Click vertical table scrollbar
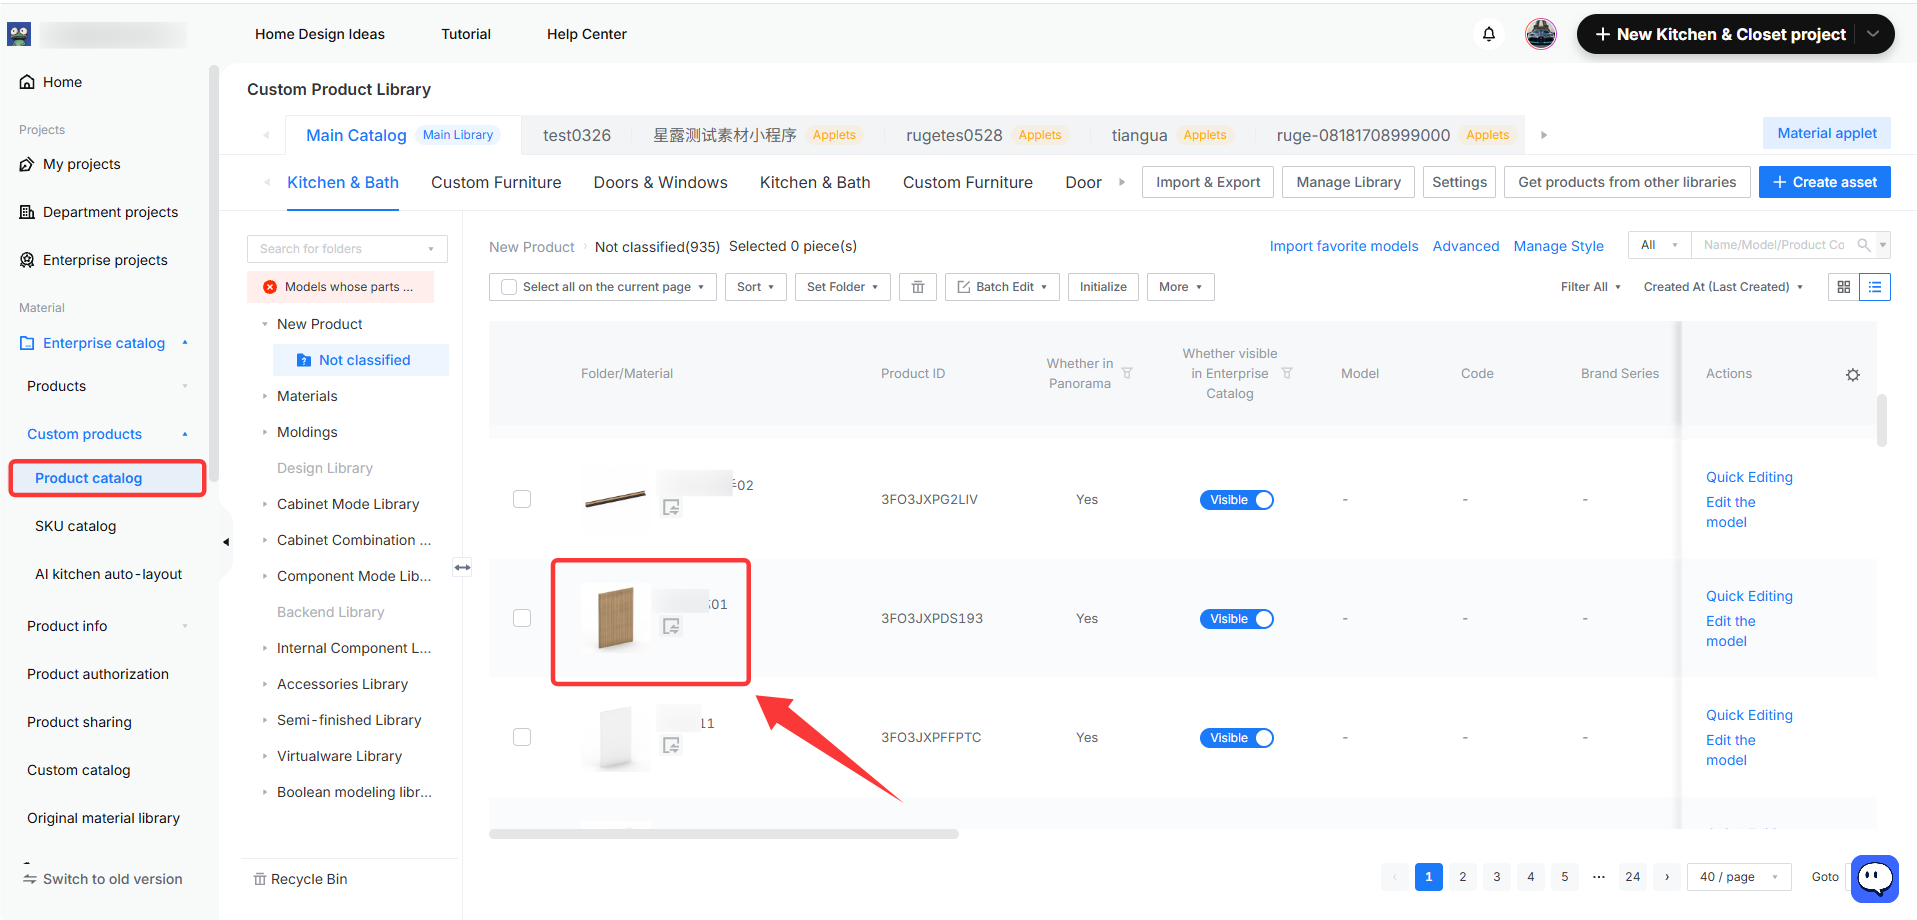The height and width of the screenshot is (920, 1917). (x=1882, y=420)
